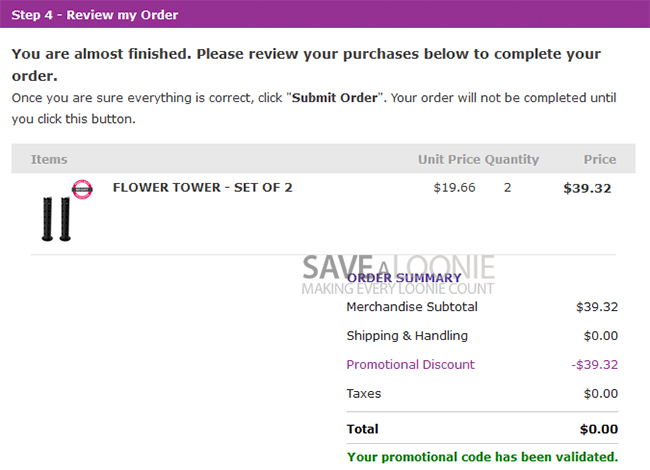Click the Taxes label
The height and width of the screenshot is (470, 650).
point(363,394)
